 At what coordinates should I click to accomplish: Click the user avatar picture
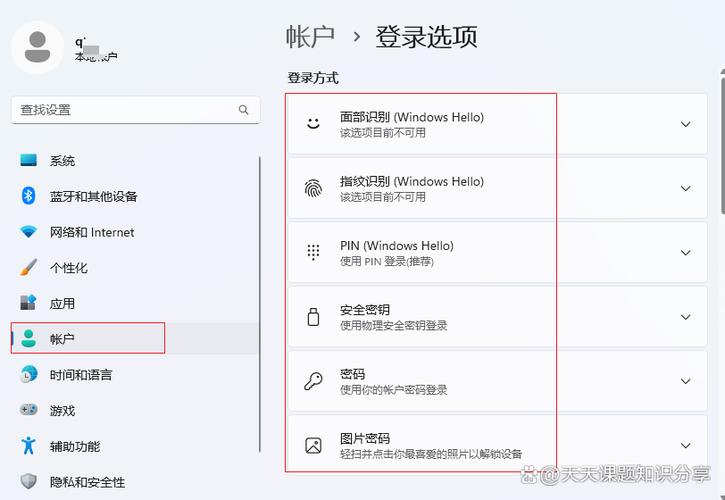click(x=37, y=47)
